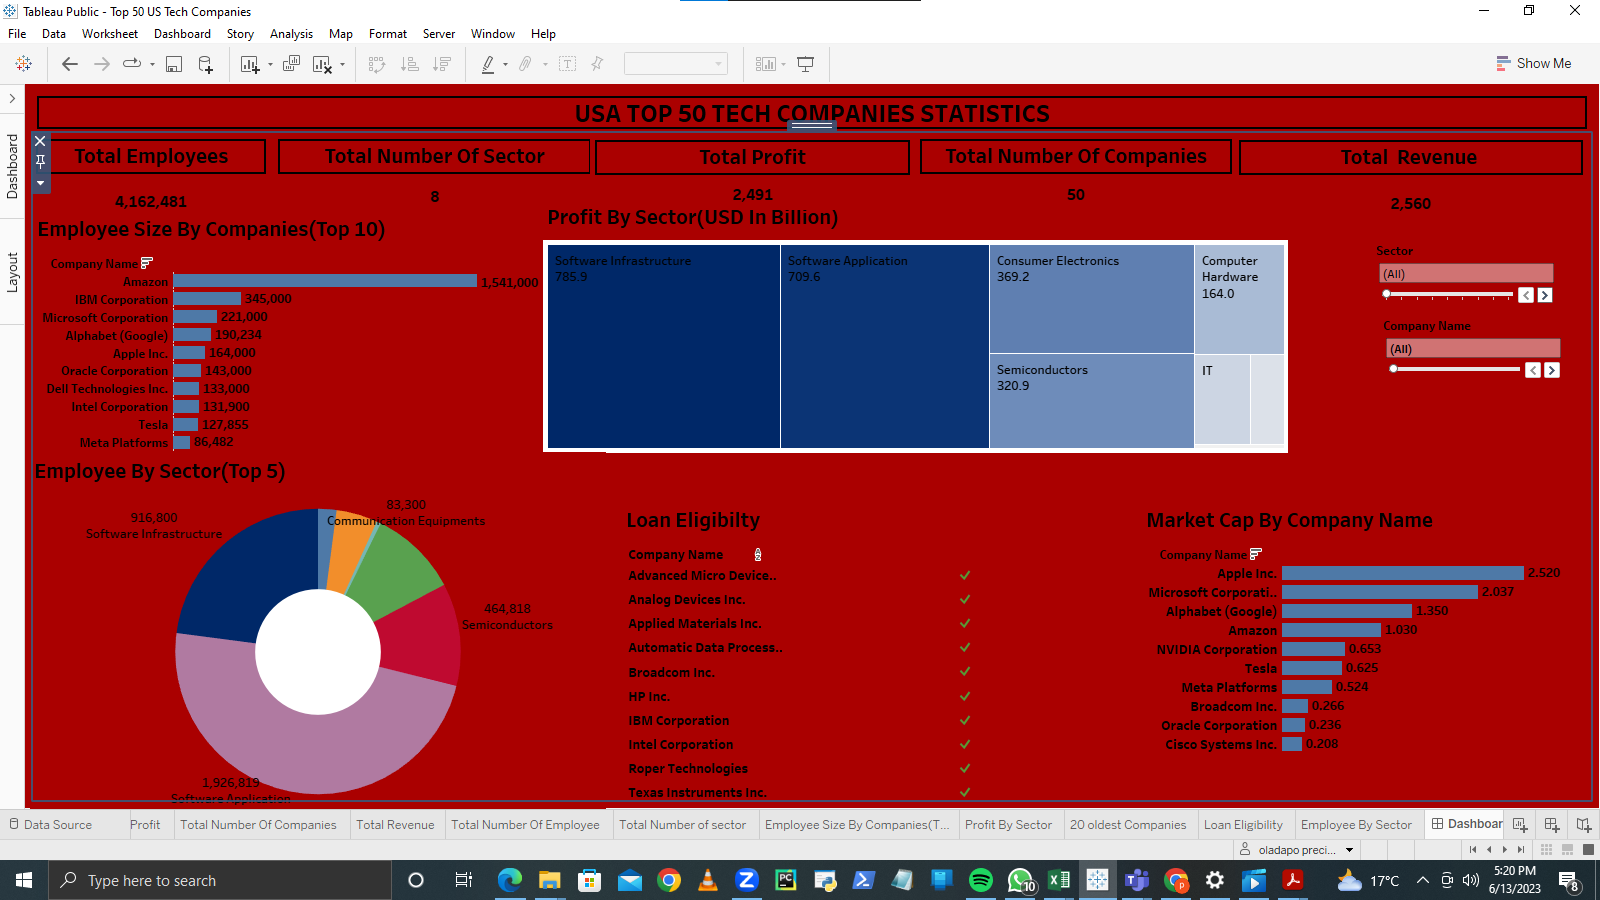Open the Format menu
The image size is (1600, 900).
point(388,34)
